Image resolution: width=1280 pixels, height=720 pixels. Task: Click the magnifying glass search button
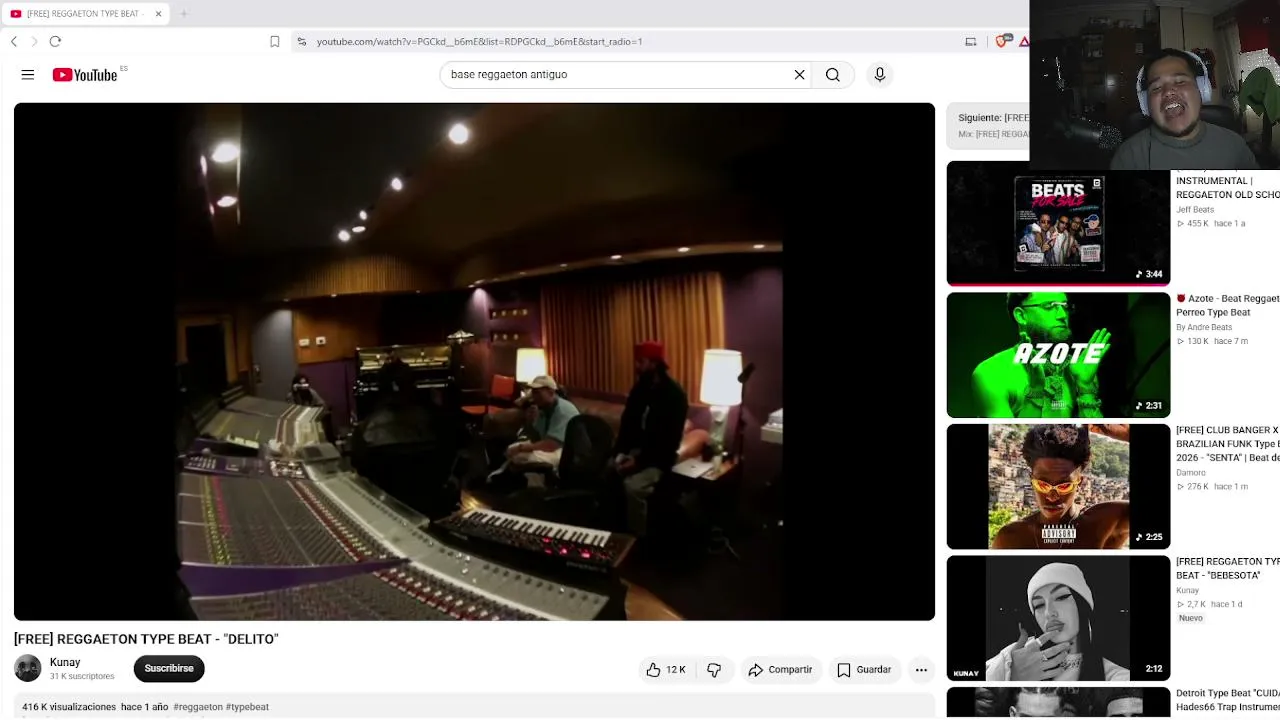coord(833,75)
